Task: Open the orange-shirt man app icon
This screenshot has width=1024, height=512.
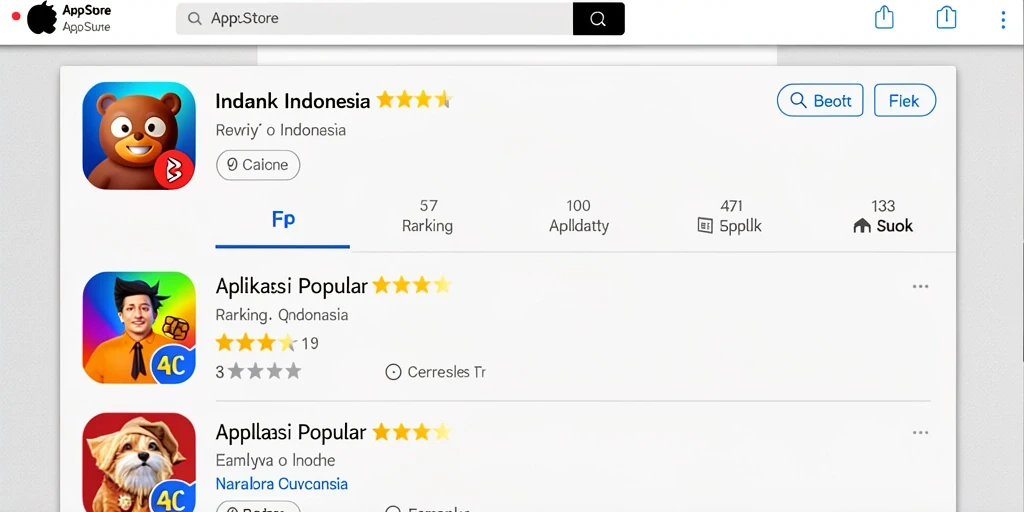Action: [x=138, y=327]
